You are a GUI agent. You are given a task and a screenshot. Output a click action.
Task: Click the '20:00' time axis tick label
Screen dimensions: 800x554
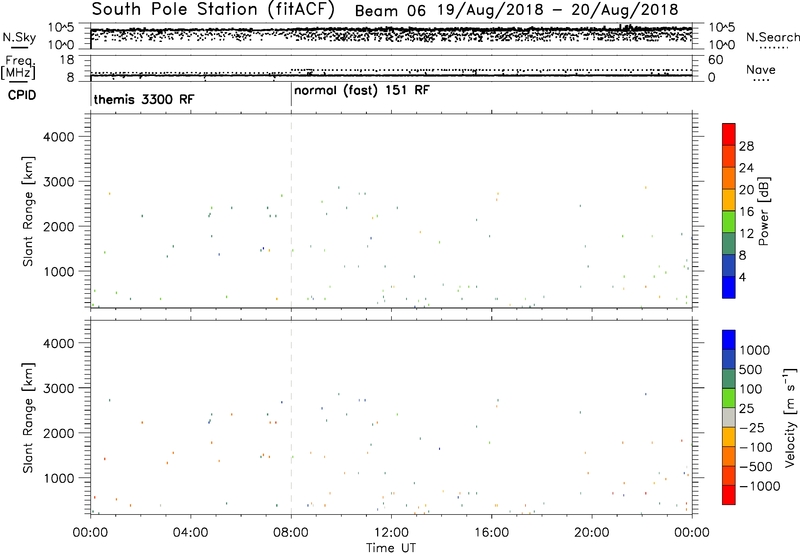(x=591, y=533)
